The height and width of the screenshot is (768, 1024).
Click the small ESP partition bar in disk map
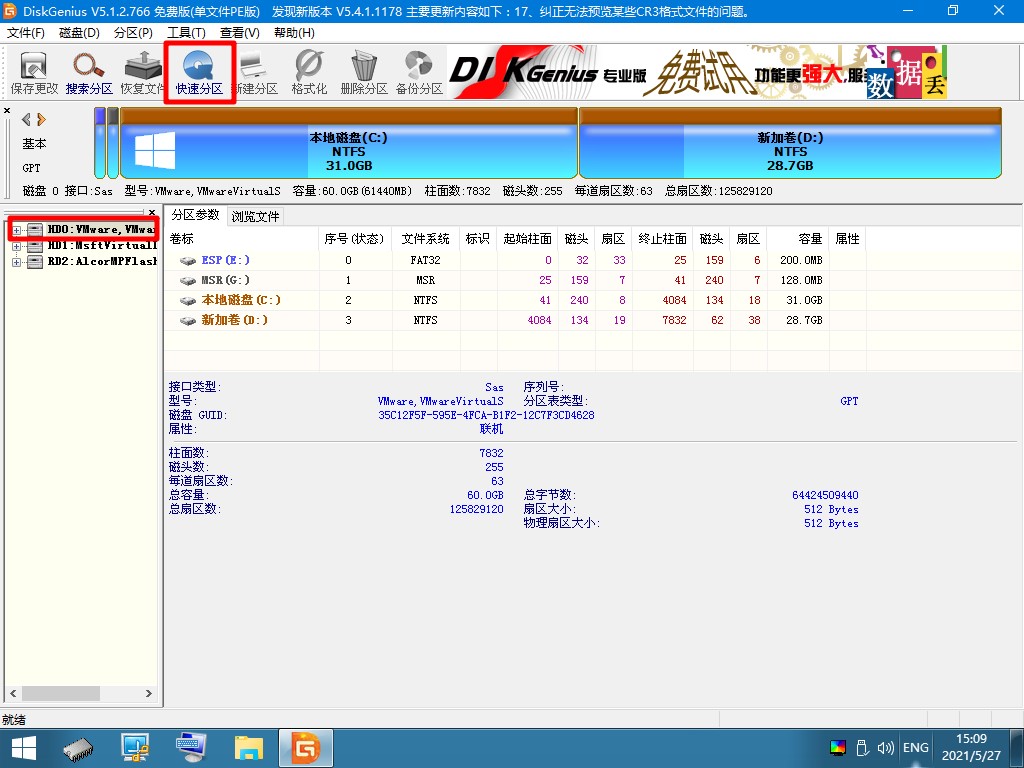click(100, 143)
